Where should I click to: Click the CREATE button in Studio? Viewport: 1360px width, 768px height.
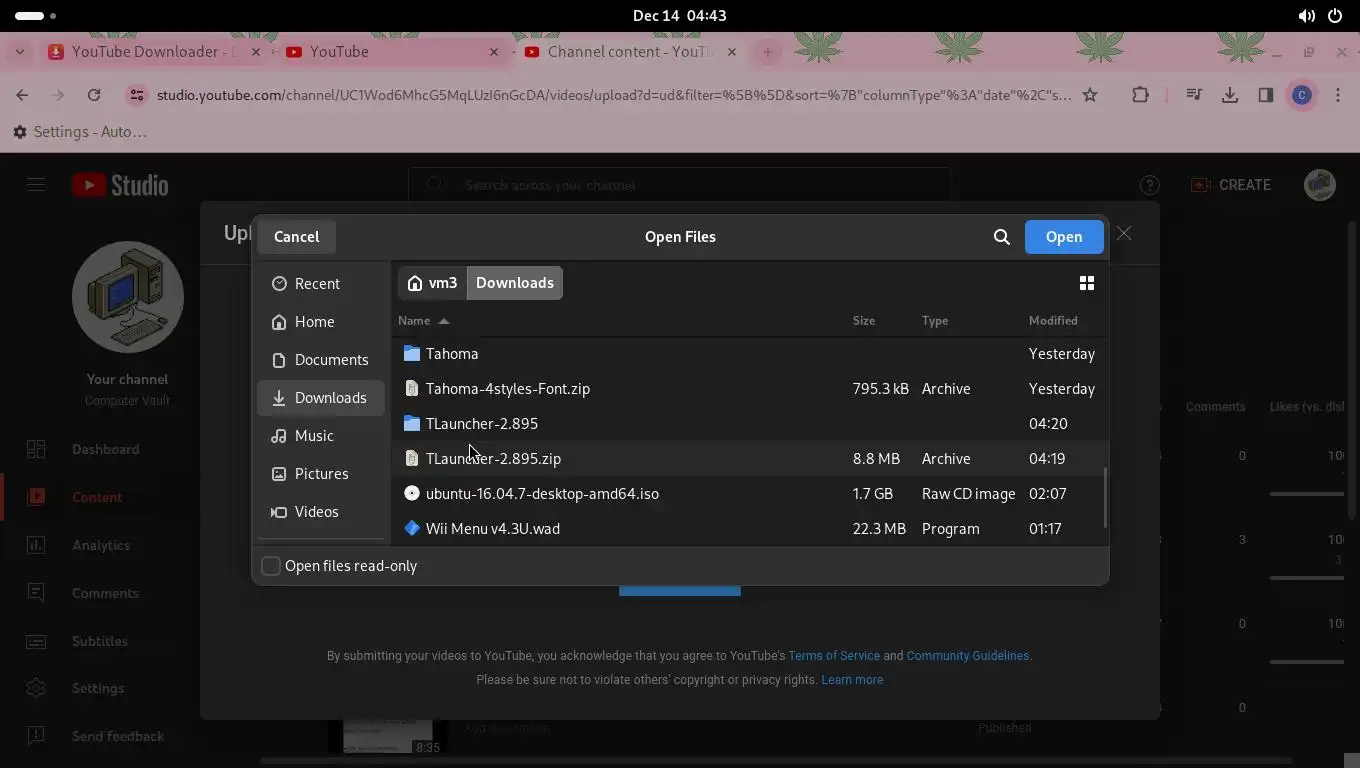[x=1231, y=185]
